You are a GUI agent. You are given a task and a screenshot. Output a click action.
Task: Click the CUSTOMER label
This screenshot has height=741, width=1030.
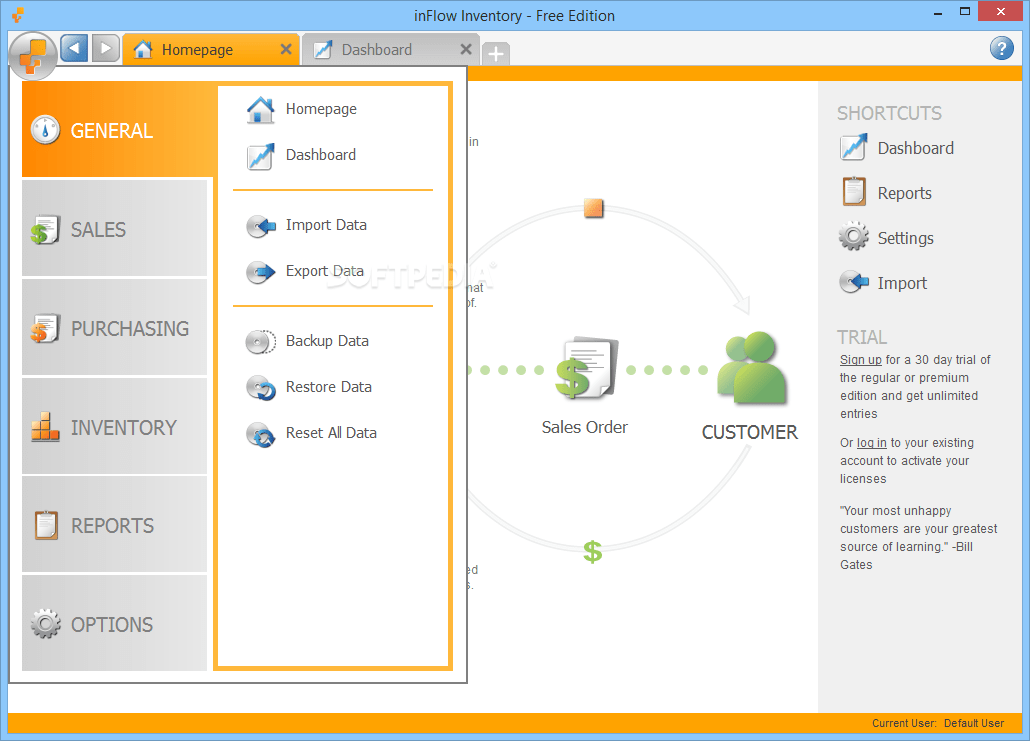[x=750, y=432]
